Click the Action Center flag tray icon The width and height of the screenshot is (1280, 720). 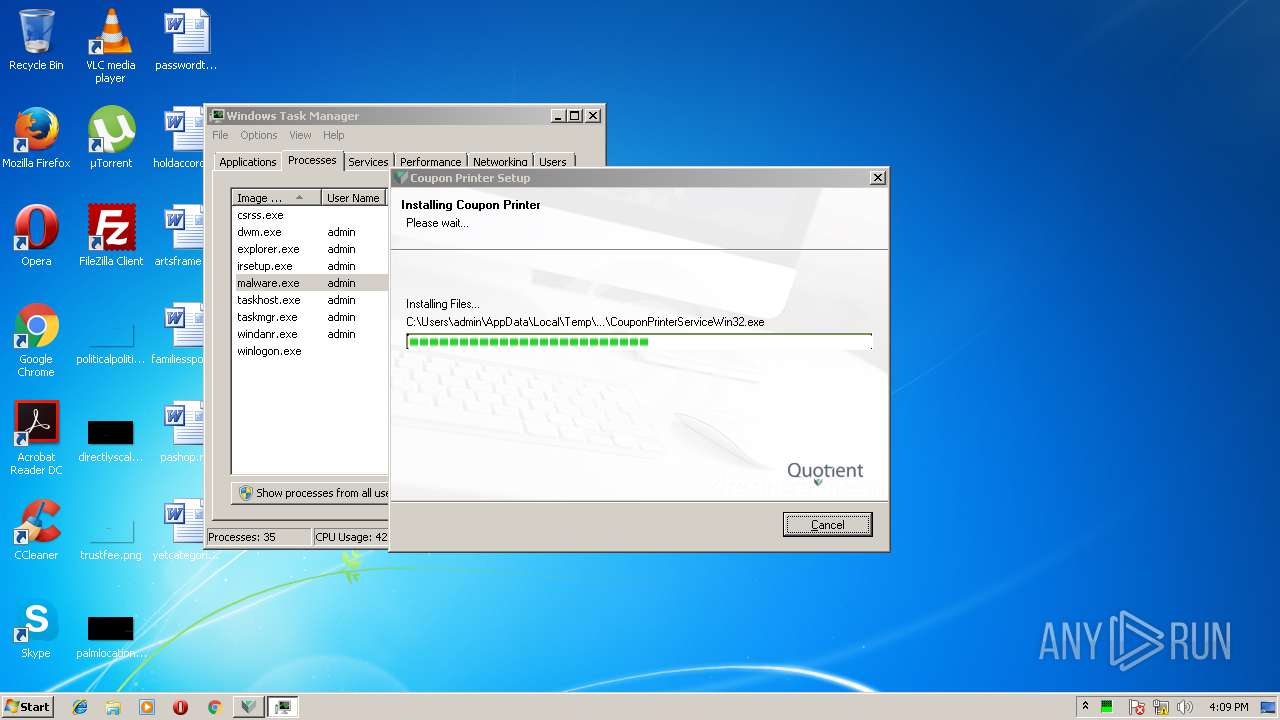(1137, 707)
